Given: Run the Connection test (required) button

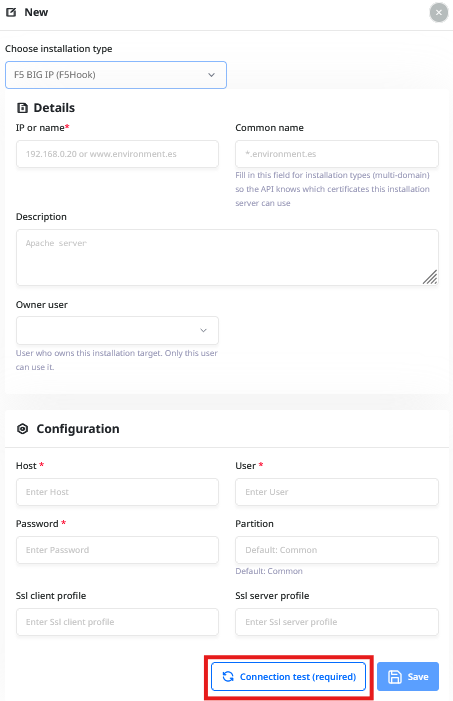Looking at the screenshot, I should (288, 676).
